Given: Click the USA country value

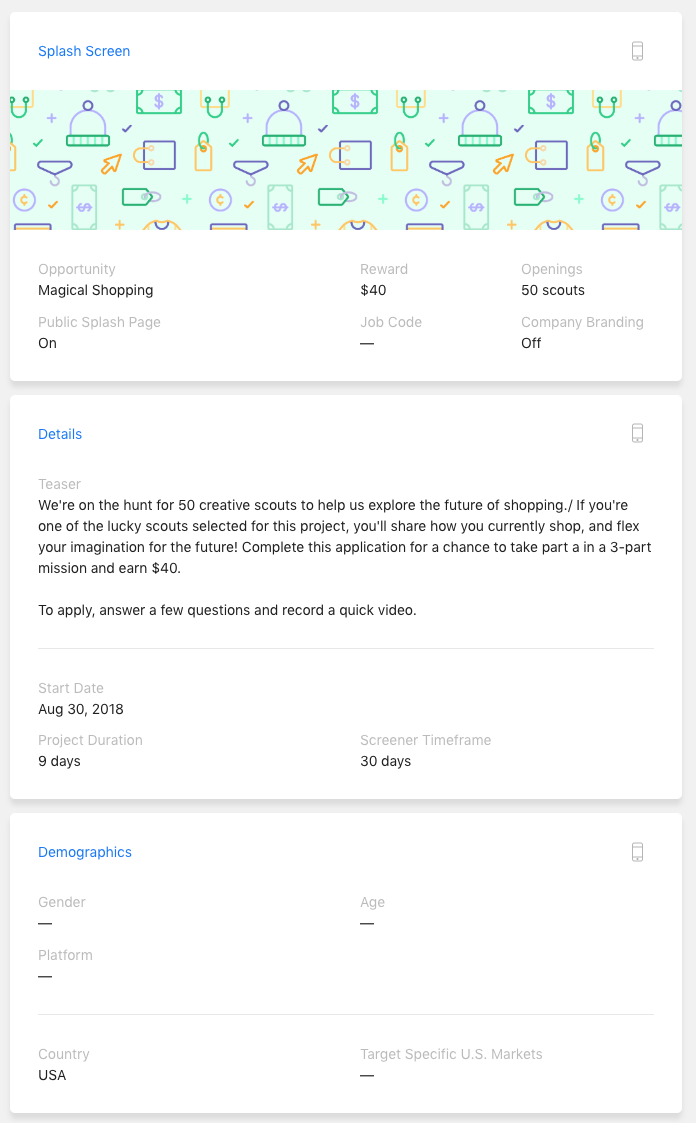Looking at the screenshot, I should click(52, 1075).
